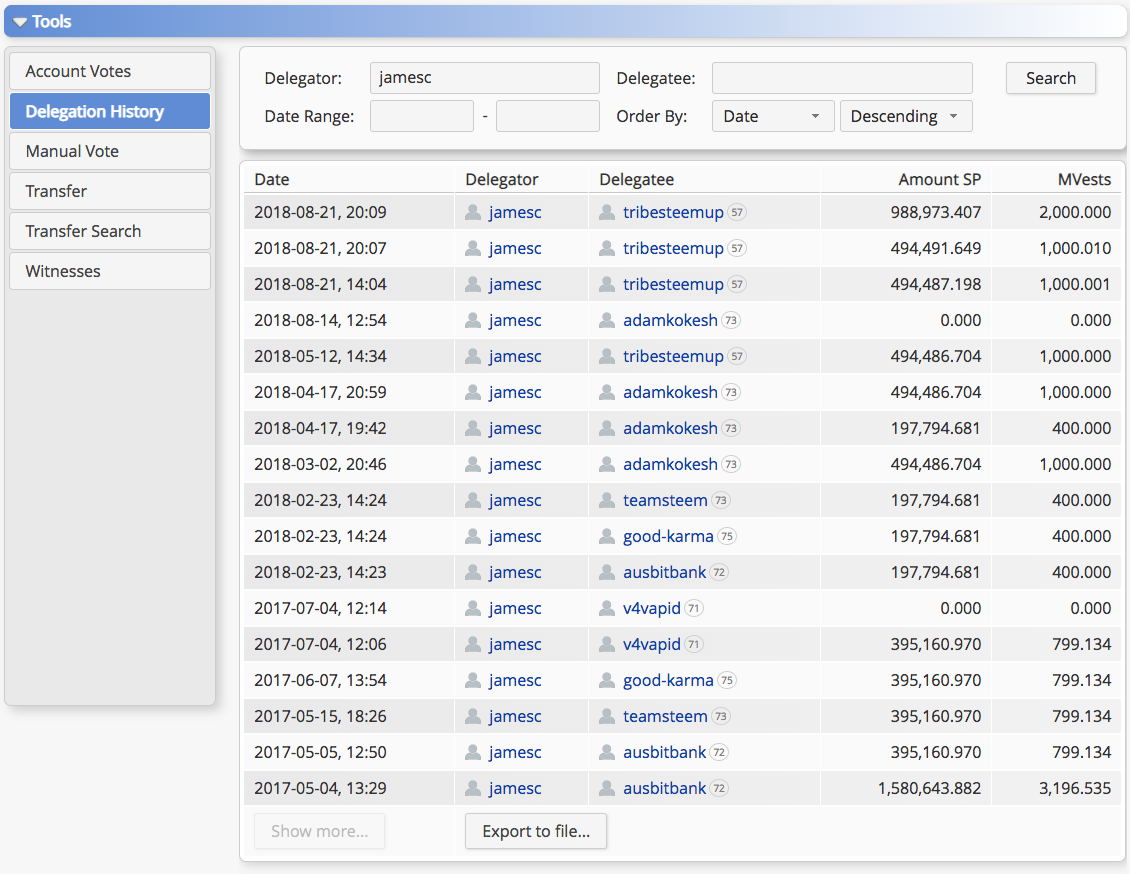Click ausbitbank avatar icon in 2017-05-04 row
Viewport: 1130px width, 874px height.
coord(607,788)
